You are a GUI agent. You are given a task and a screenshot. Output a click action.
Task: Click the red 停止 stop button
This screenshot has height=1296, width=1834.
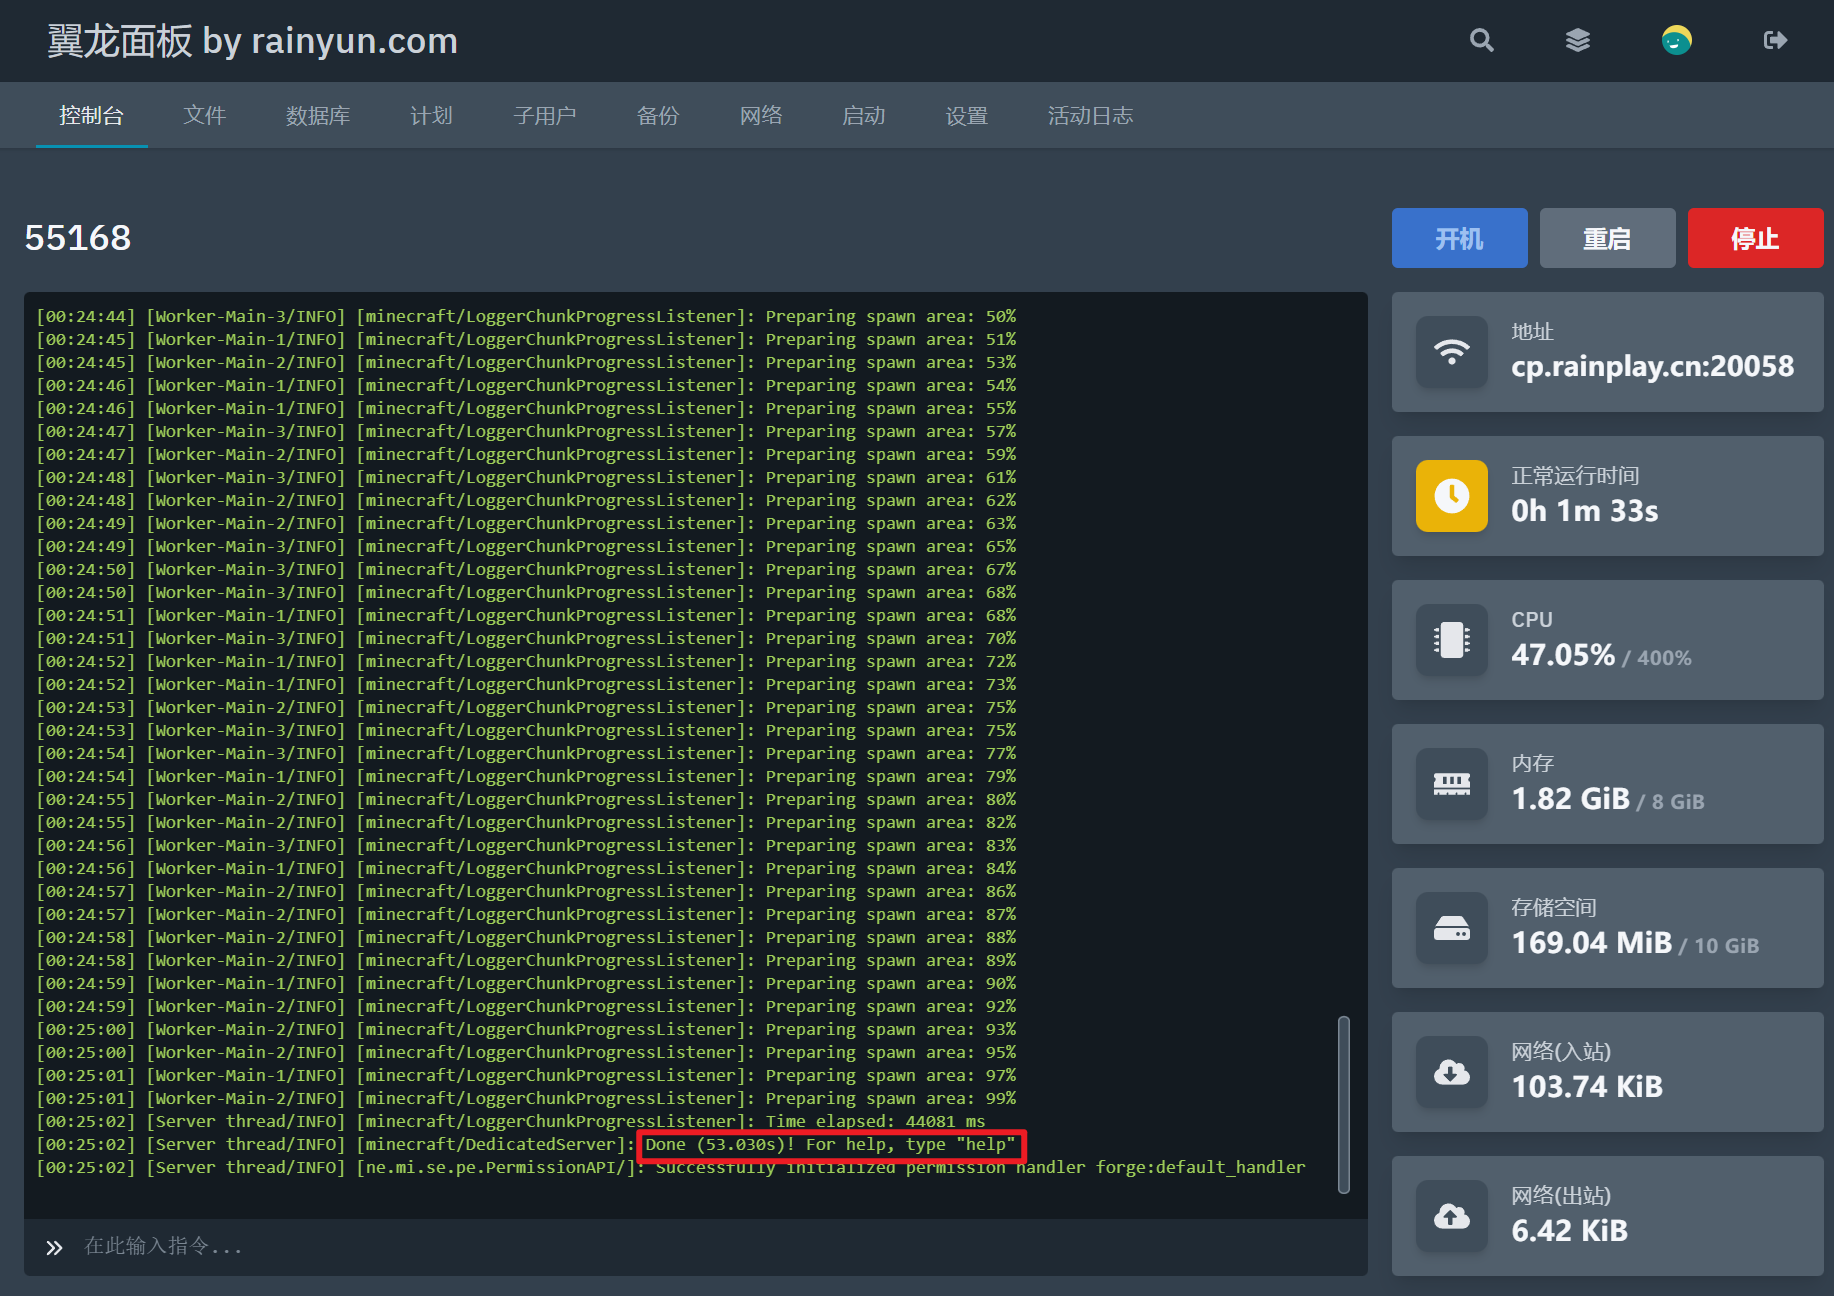coord(1756,238)
